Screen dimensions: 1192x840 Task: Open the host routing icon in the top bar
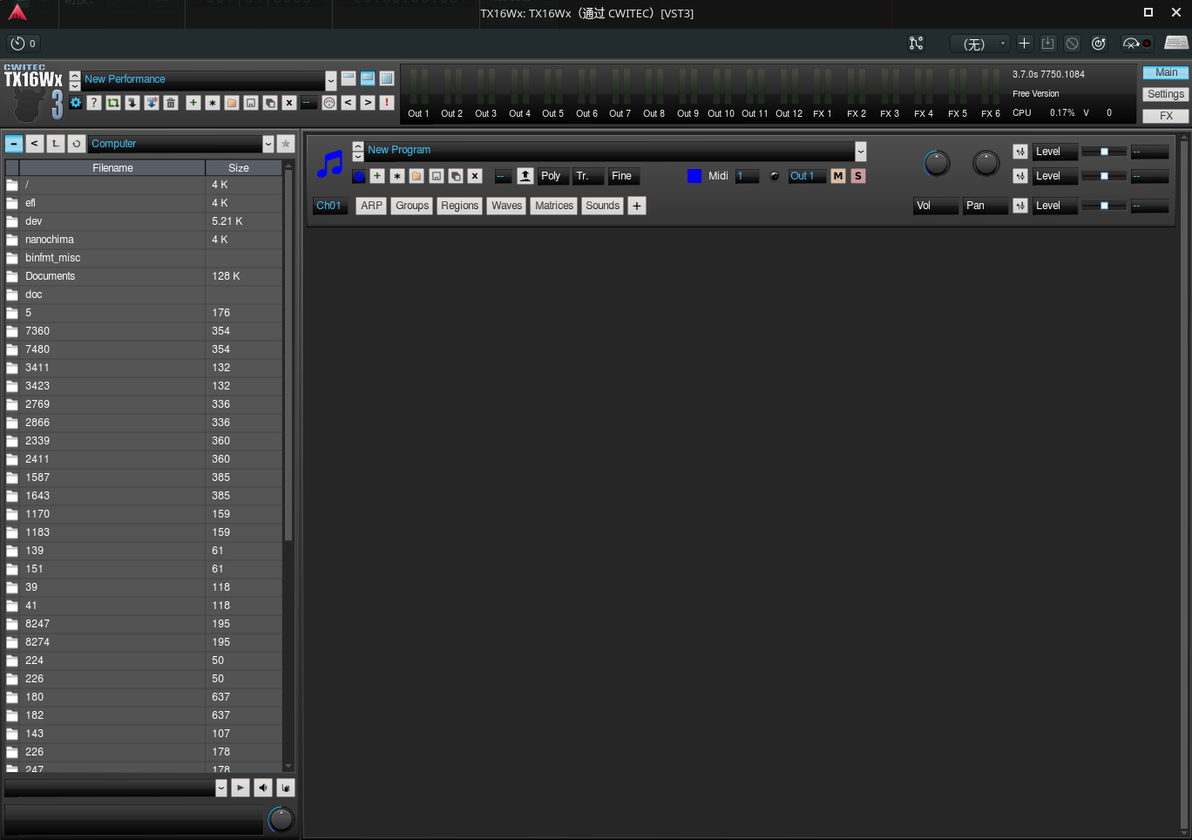(916, 43)
